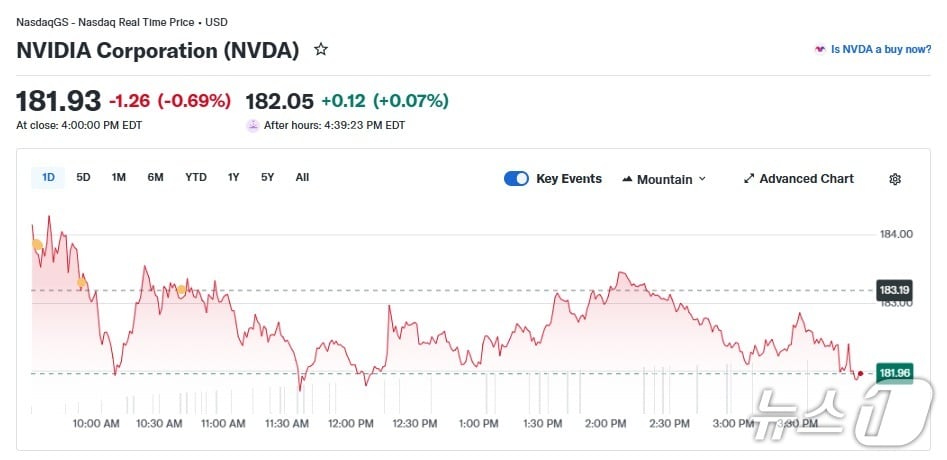Viewport: 947px width, 460px height.
Task: Click the after-hours moon icon
Action: tap(253, 126)
